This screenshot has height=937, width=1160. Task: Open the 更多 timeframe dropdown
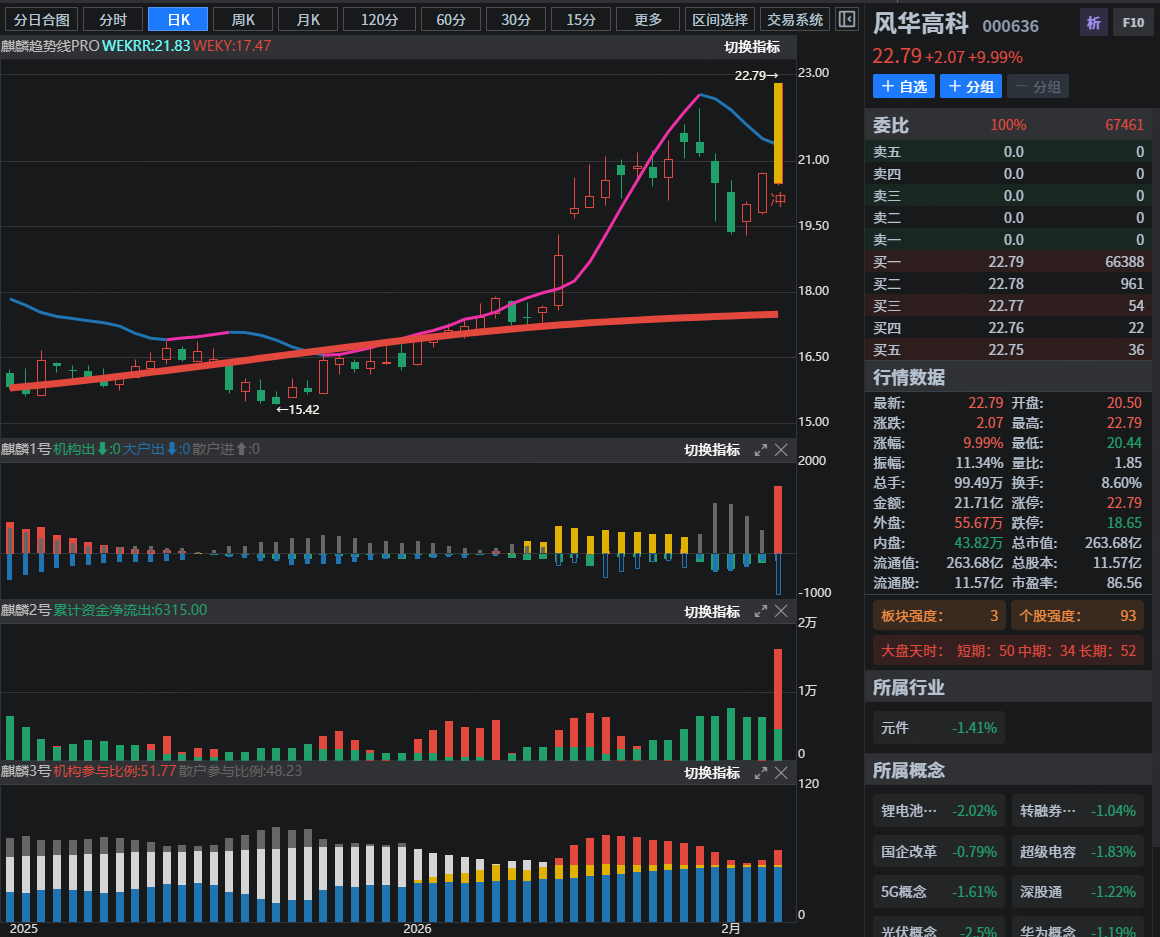(647, 19)
